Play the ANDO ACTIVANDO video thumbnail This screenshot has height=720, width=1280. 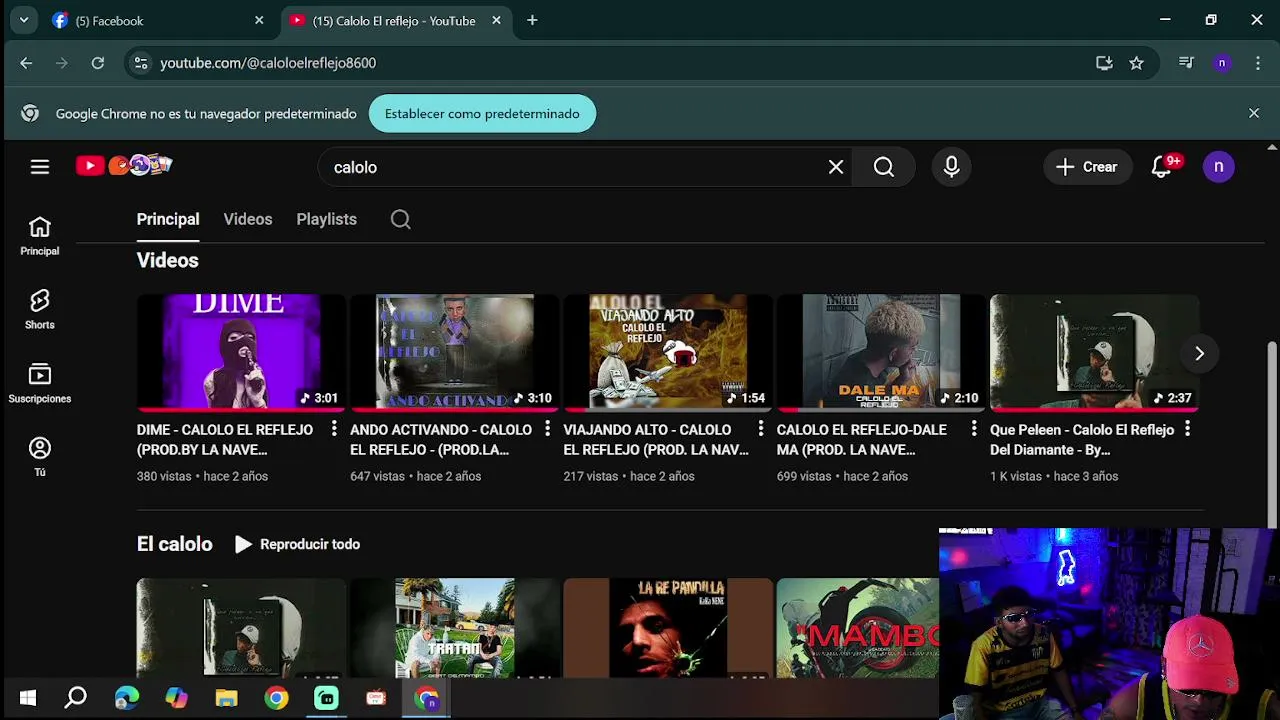click(454, 352)
